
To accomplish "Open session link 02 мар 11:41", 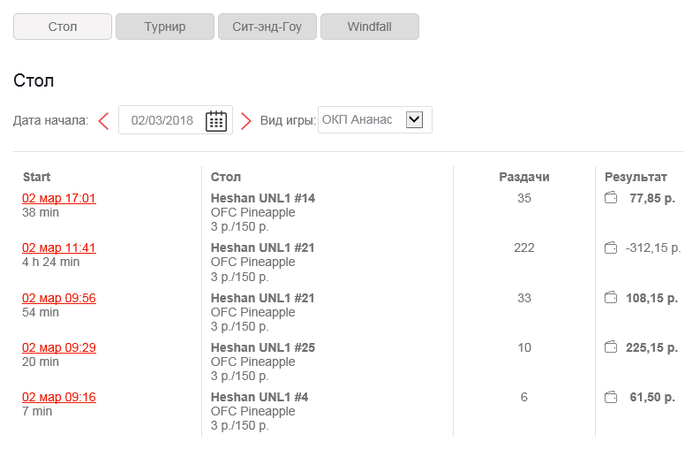I will click(59, 248).
